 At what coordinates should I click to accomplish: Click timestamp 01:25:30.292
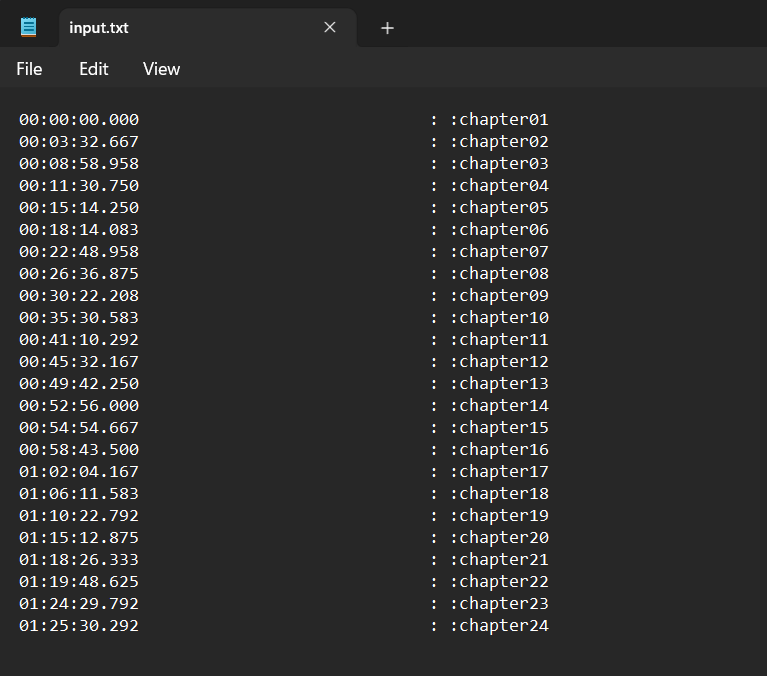79,626
